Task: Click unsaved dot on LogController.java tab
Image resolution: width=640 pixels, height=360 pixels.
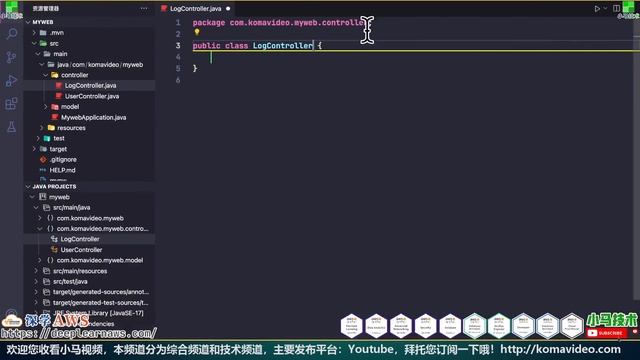Action: pyautogui.click(x=228, y=8)
